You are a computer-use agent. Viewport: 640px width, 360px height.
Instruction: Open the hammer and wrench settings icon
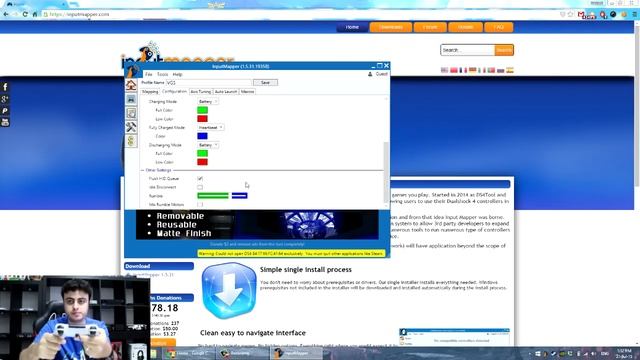pyautogui.click(x=131, y=127)
